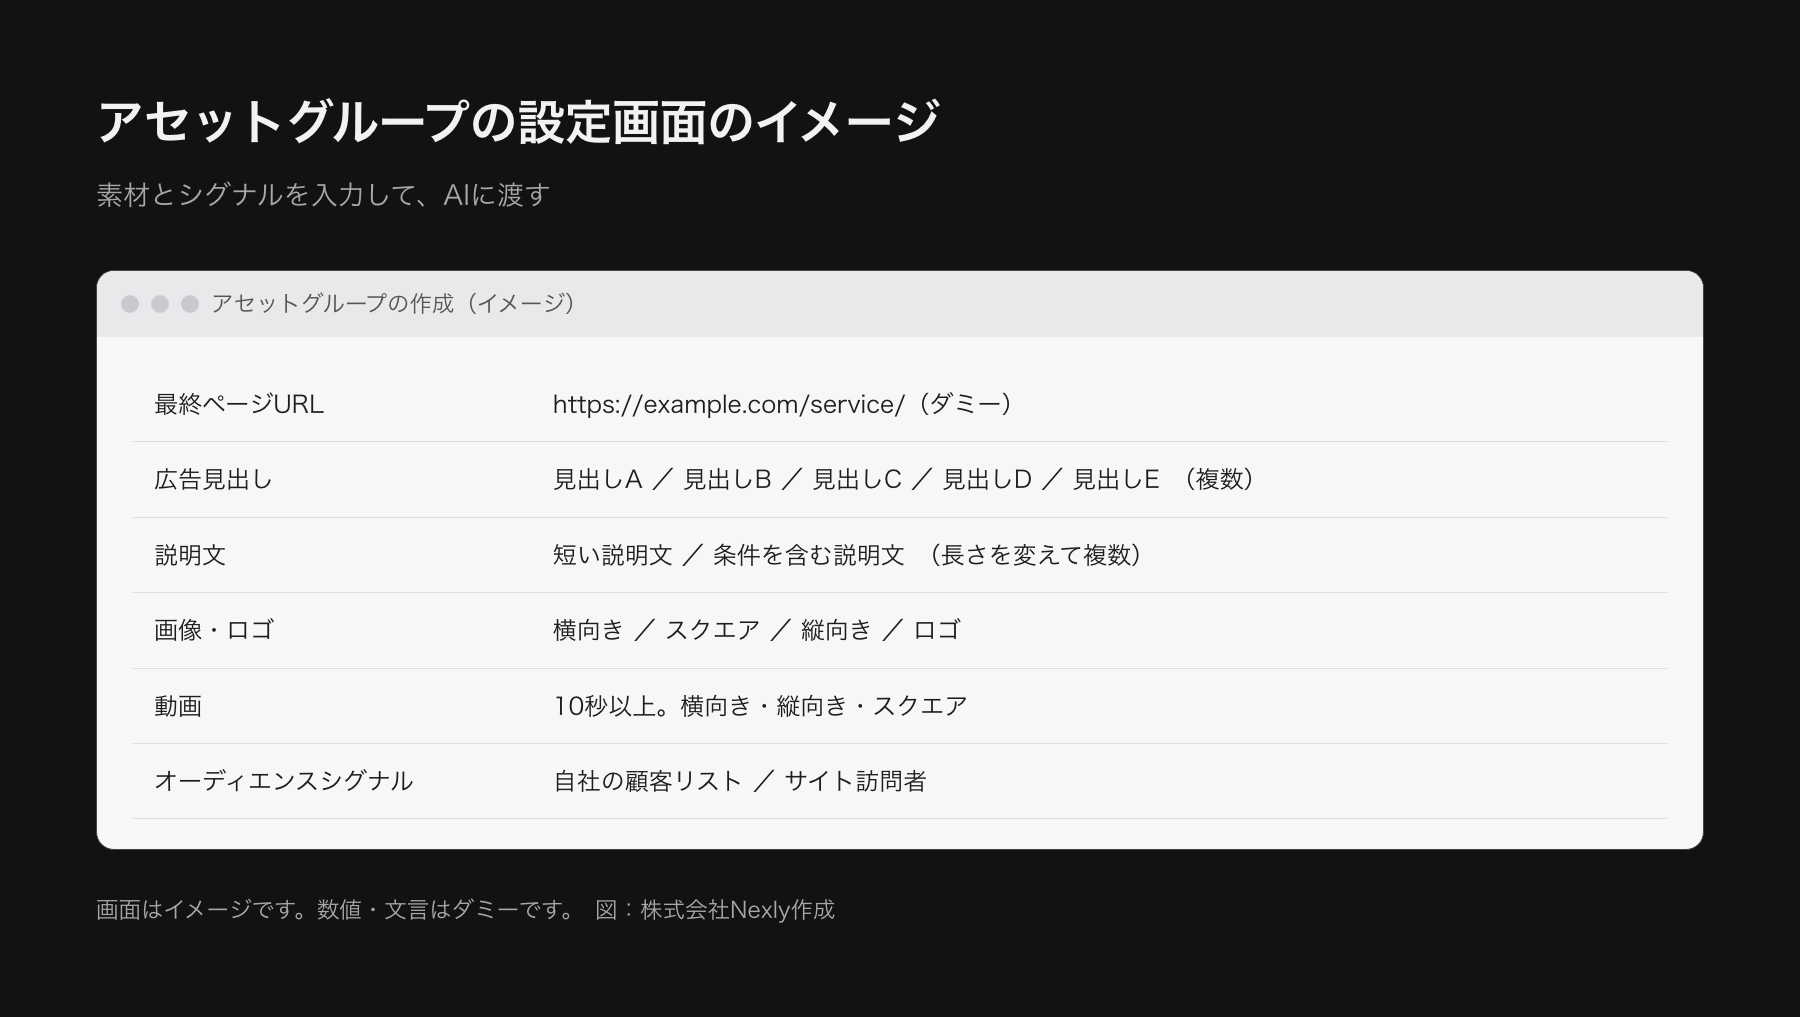
Task: Select the 最終ページURL label
Action: pos(239,404)
